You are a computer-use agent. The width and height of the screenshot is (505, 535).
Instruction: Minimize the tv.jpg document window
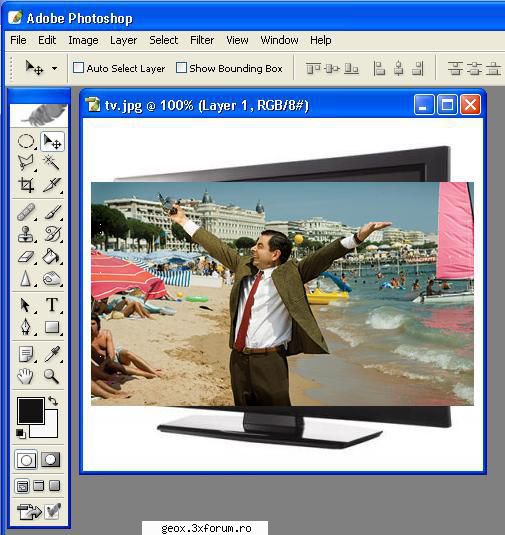tap(424, 104)
